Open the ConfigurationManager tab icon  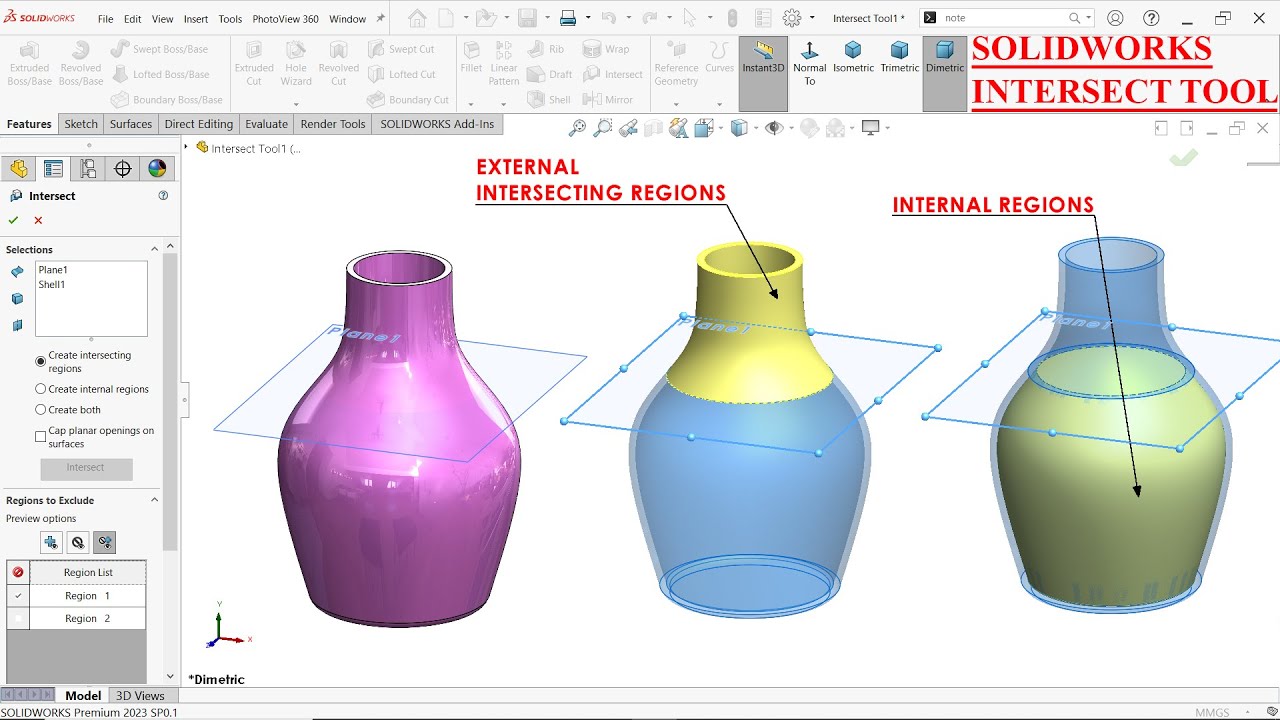[88, 168]
